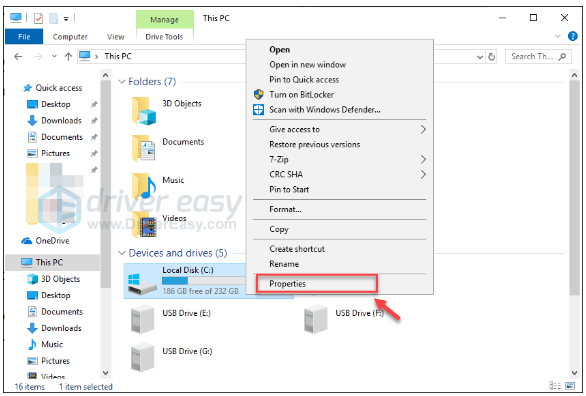The image size is (586, 396).
Task: Open the File tab
Action: pyautogui.click(x=24, y=37)
